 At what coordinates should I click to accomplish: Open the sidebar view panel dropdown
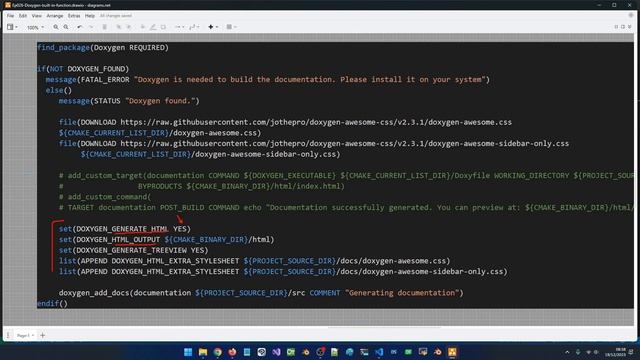click(12, 27)
